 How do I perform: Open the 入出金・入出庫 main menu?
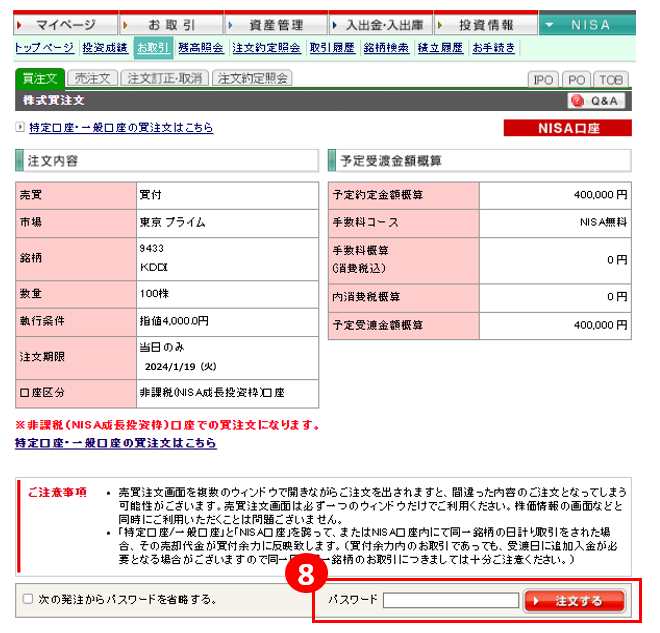pos(381,25)
